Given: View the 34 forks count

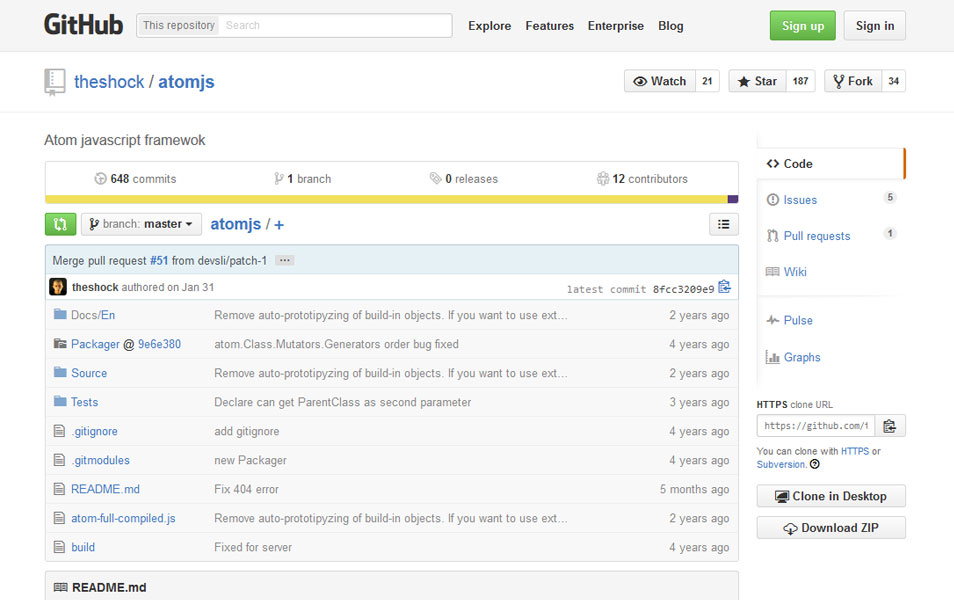Looking at the screenshot, I should pos(893,81).
